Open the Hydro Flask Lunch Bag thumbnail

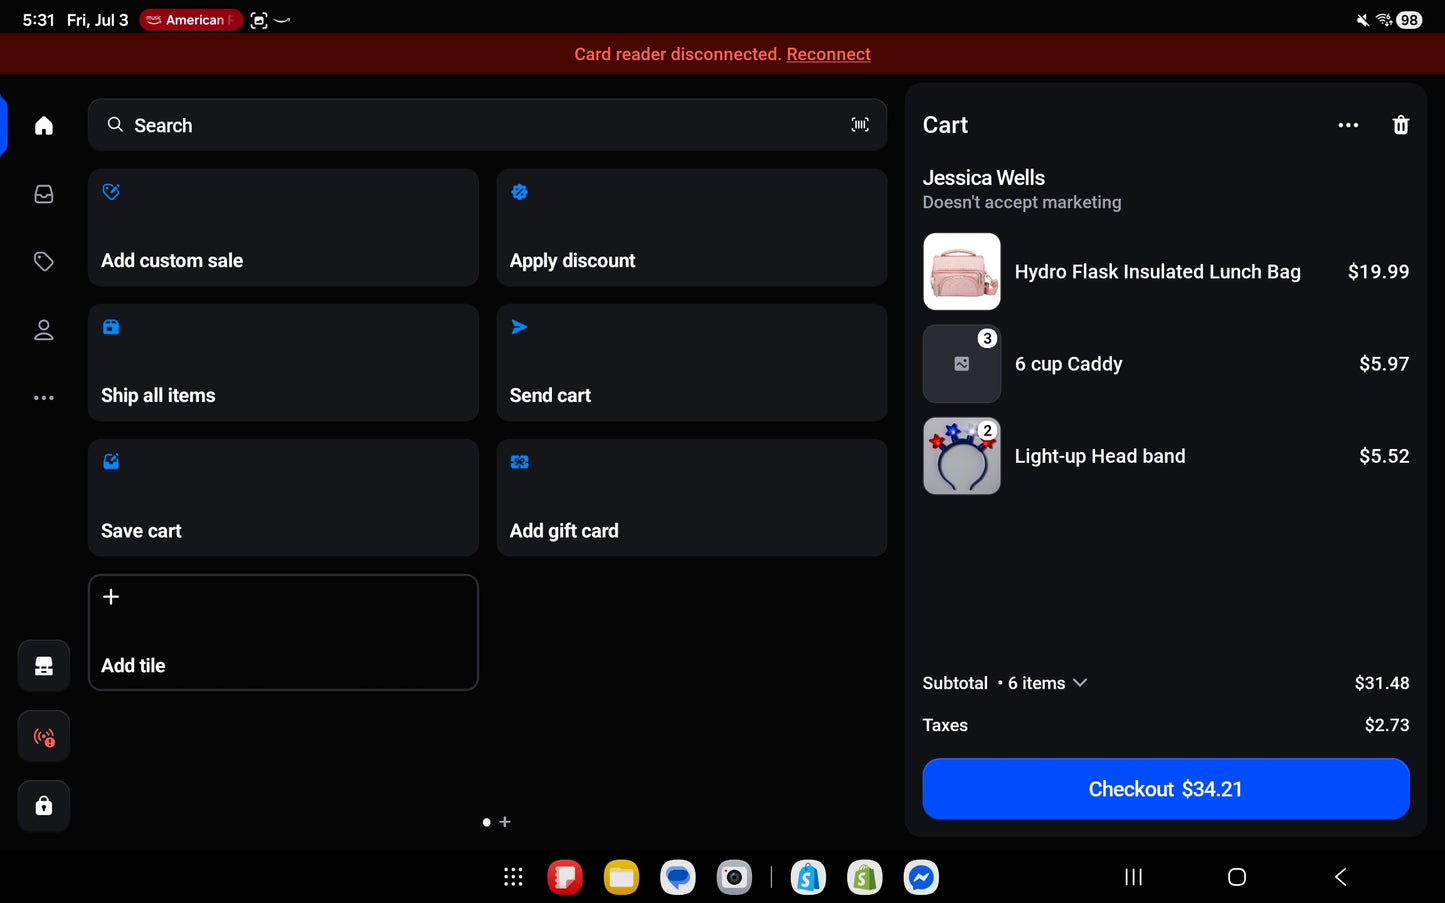click(962, 272)
